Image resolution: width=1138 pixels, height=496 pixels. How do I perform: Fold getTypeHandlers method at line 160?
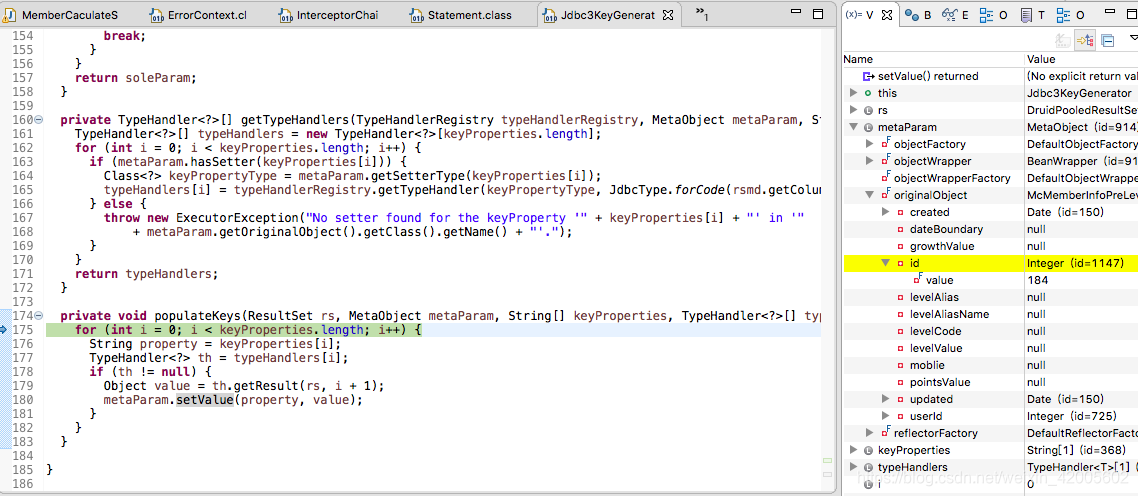click(39, 119)
